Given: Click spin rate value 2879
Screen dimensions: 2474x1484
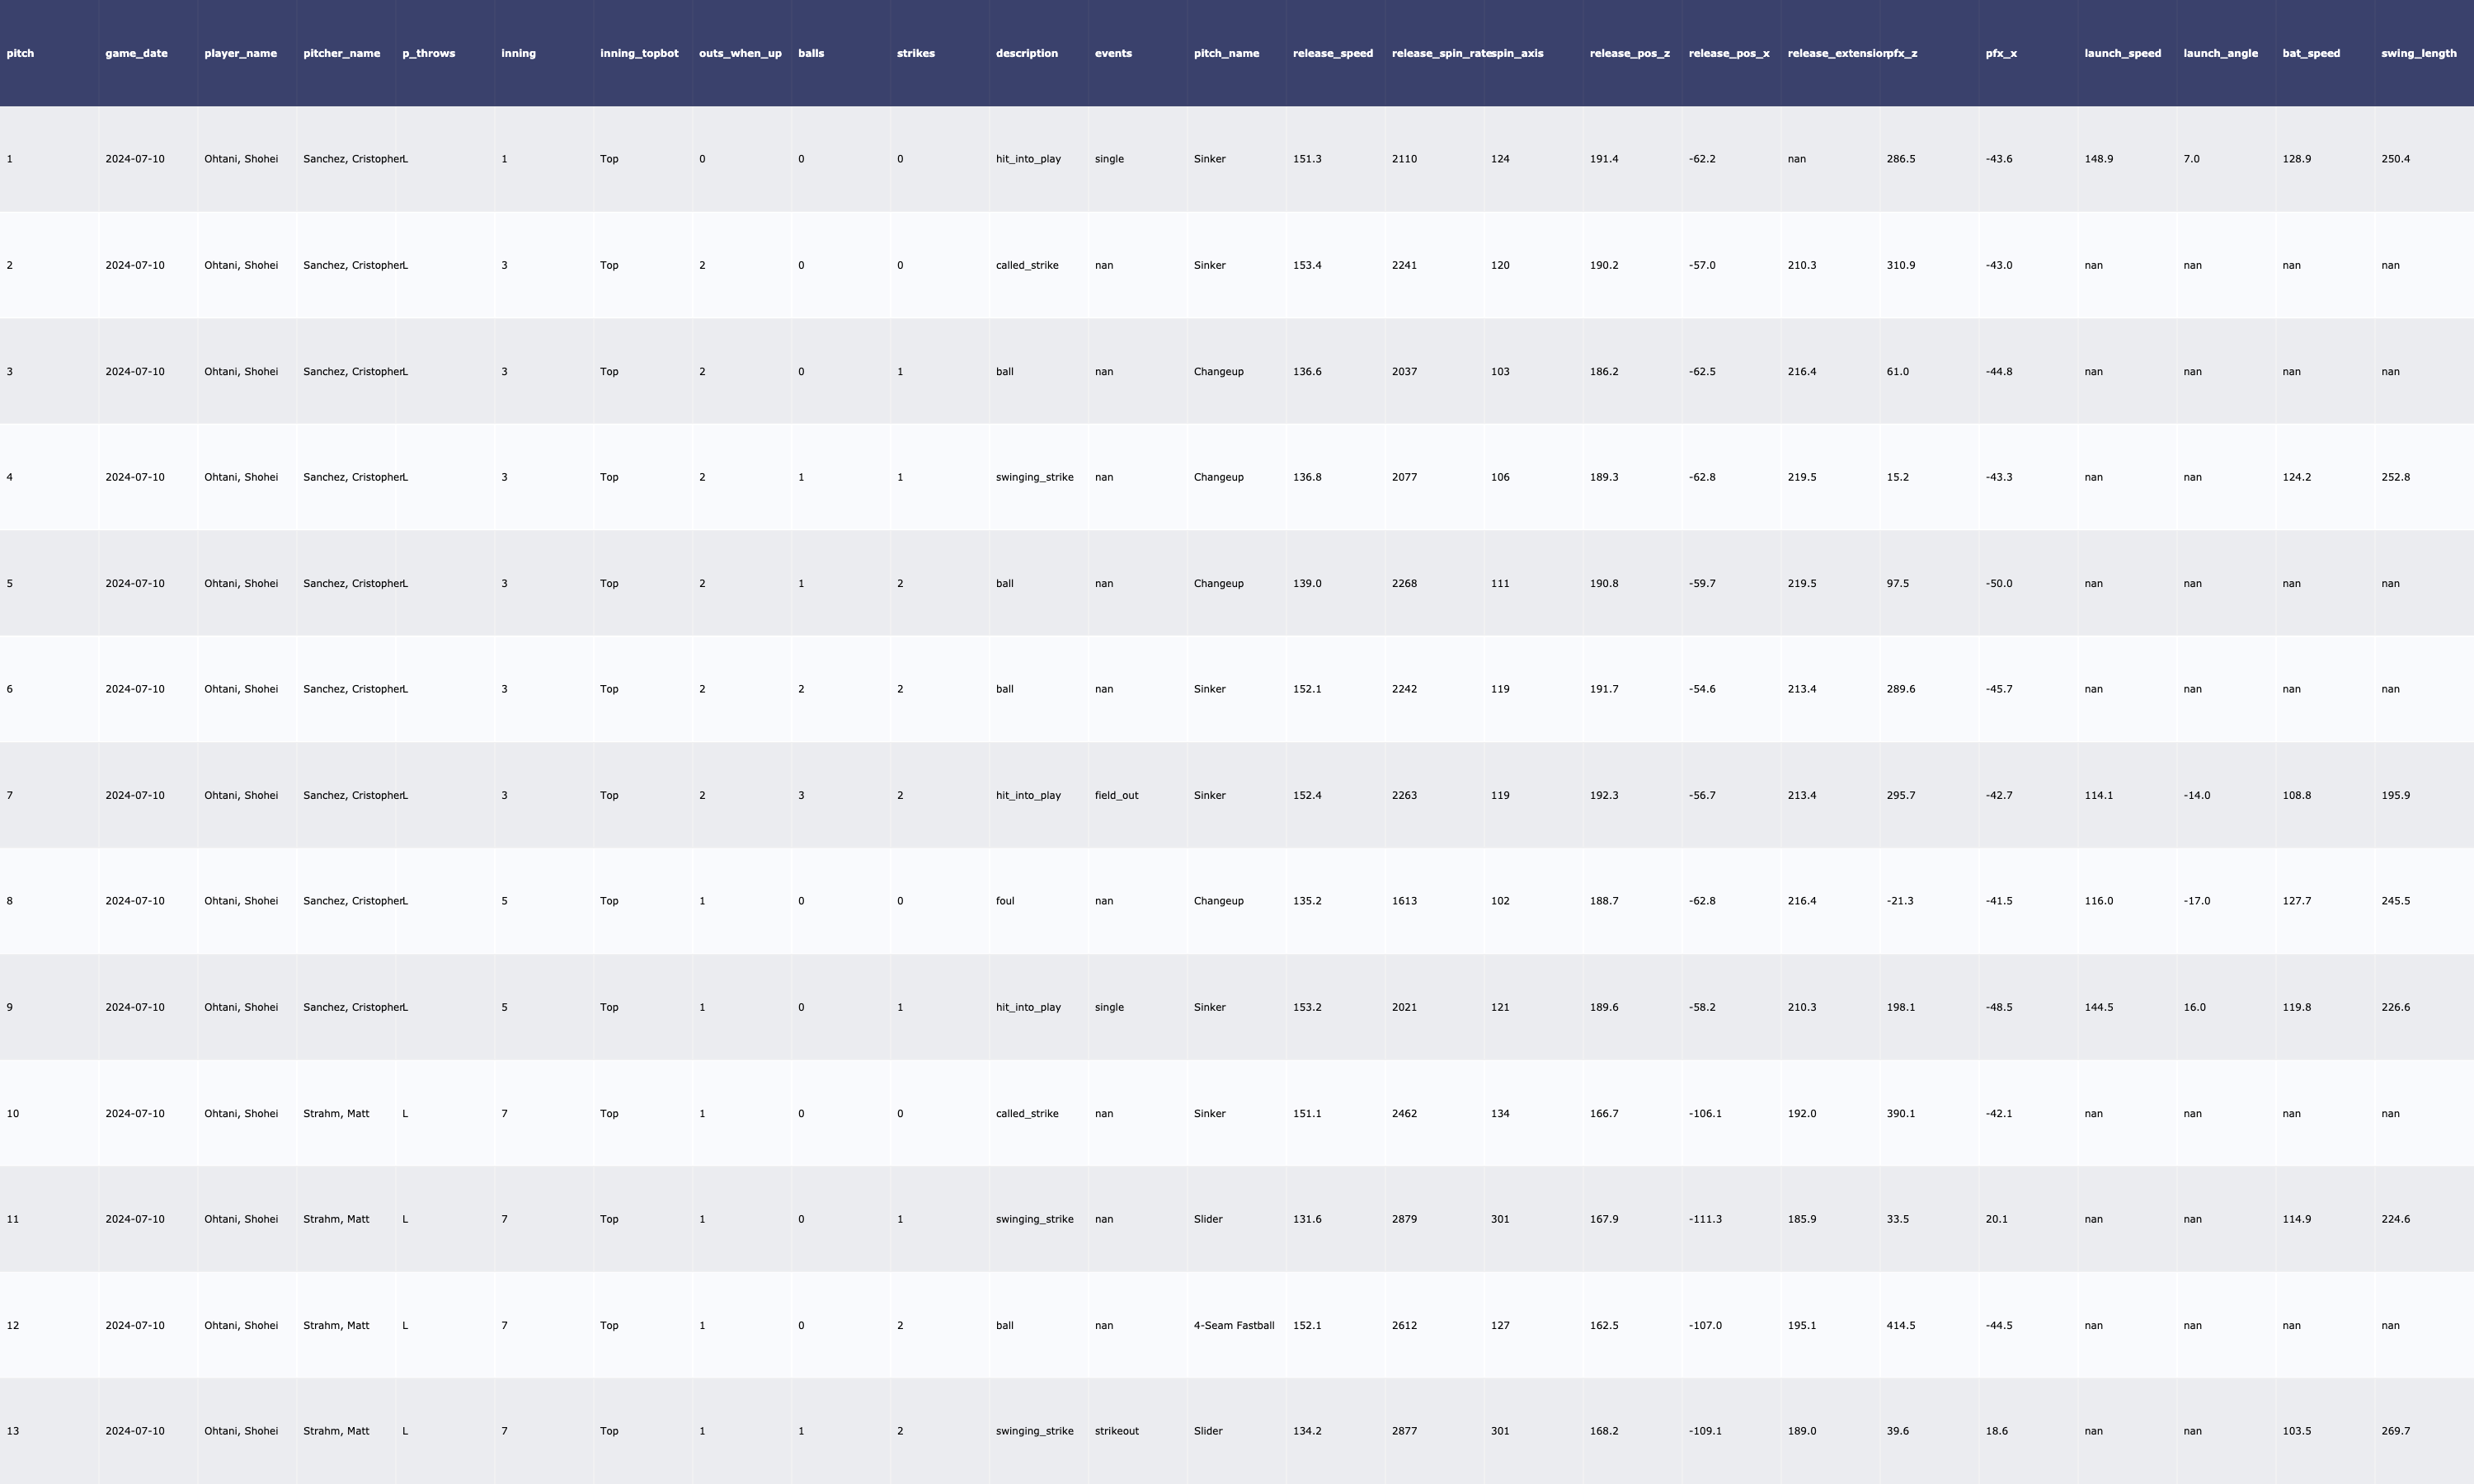Looking at the screenshot, I should pyautogui.click(x=1404, y=1219).
